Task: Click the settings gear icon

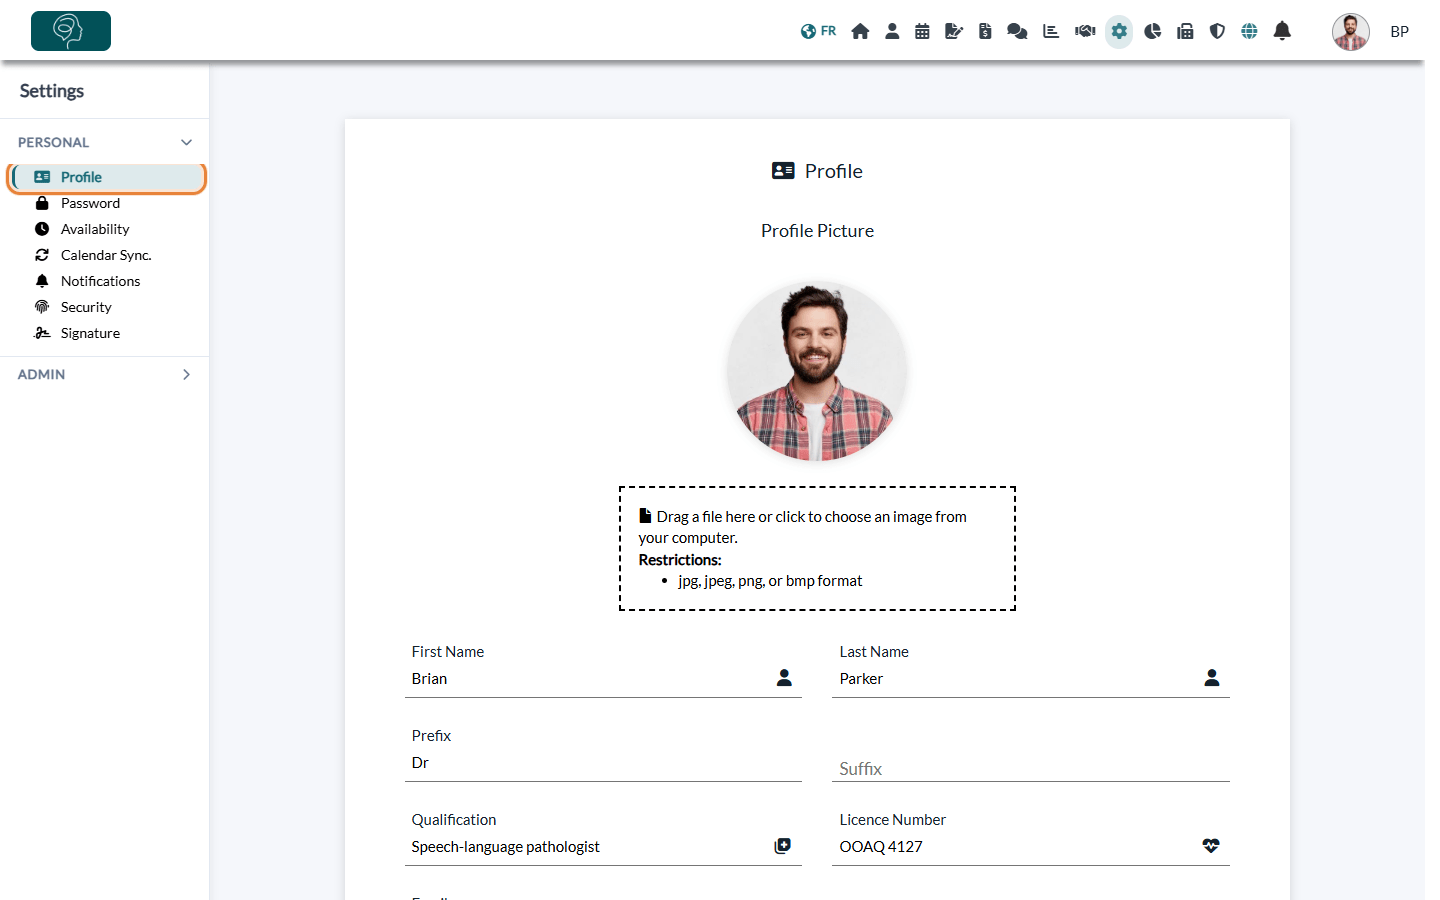Action: tap(1119, 31)
